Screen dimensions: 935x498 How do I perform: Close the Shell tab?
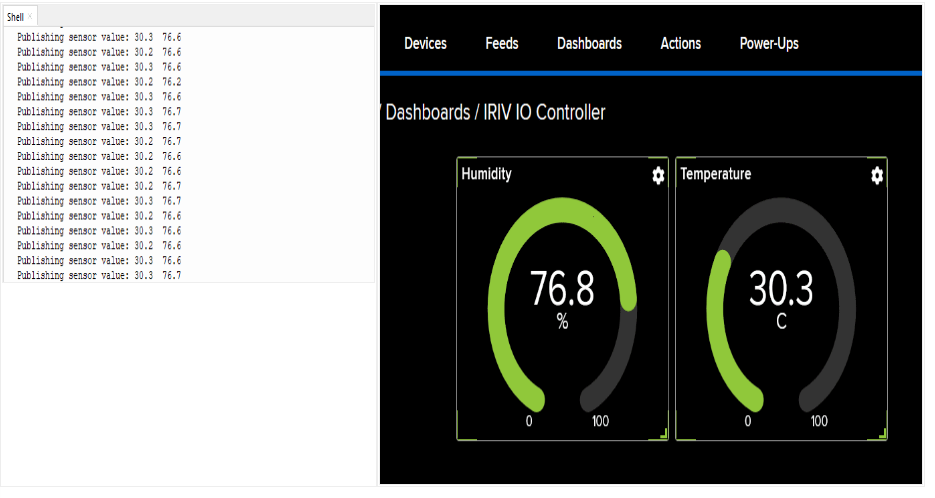(30, 17)
